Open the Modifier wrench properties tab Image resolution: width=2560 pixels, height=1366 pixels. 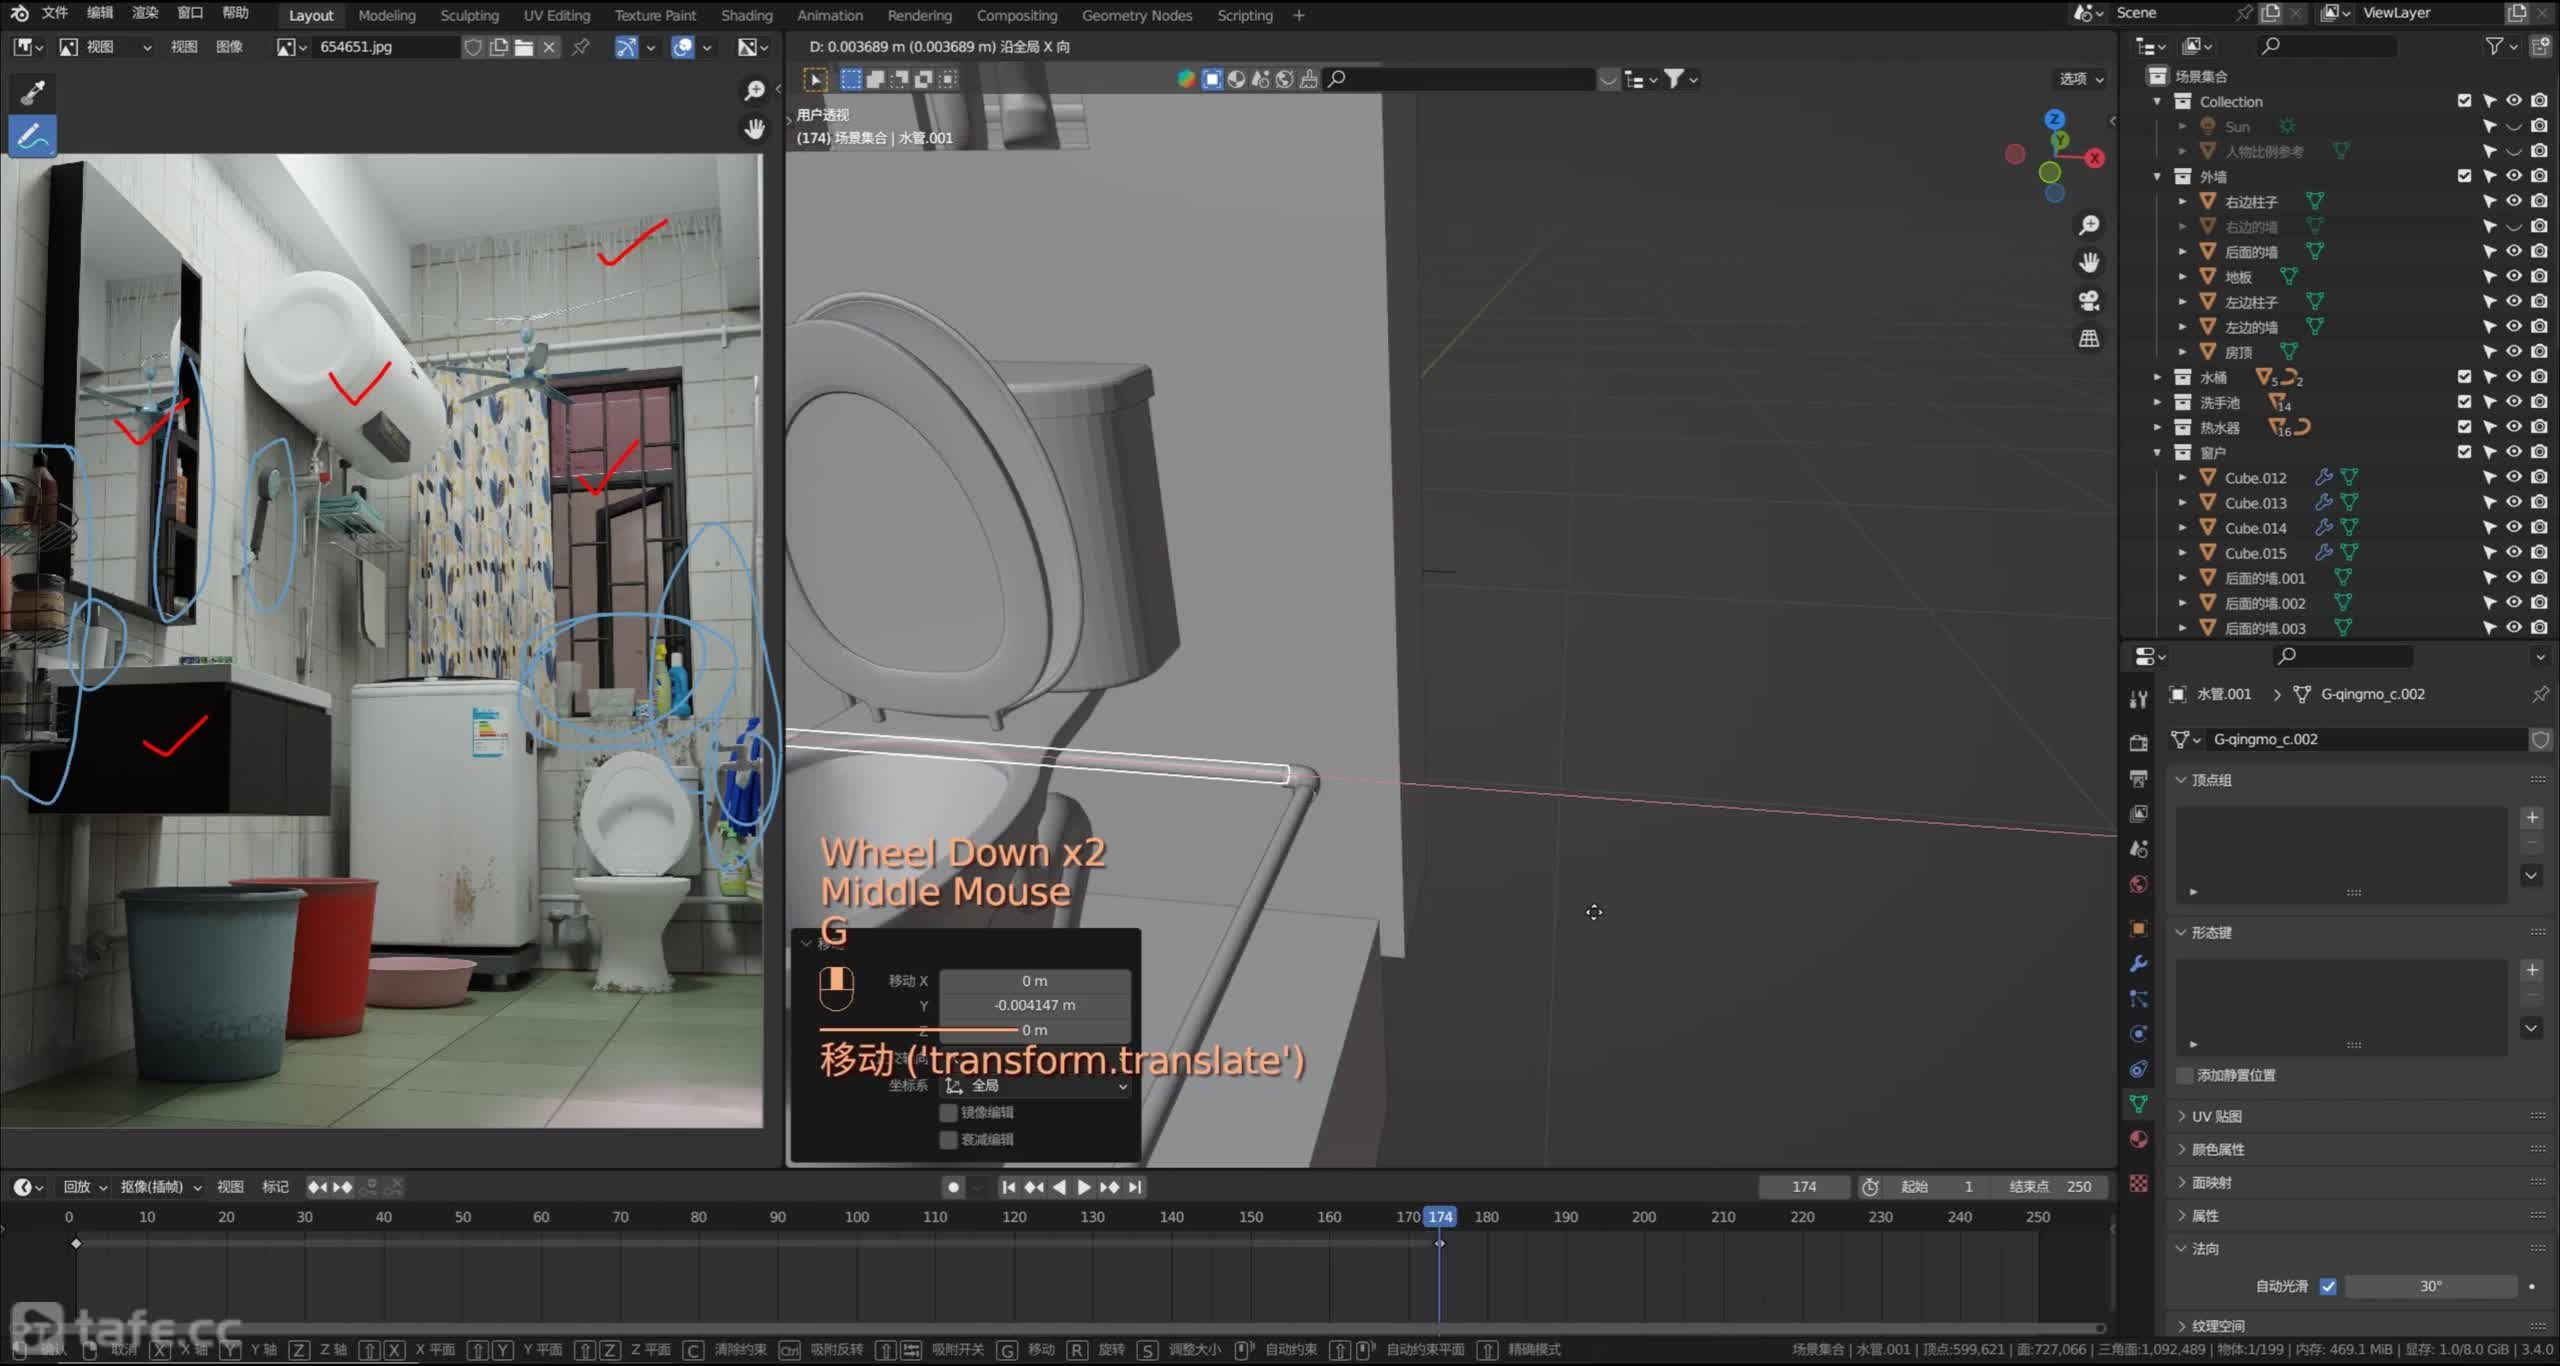tap(2139, 964)
